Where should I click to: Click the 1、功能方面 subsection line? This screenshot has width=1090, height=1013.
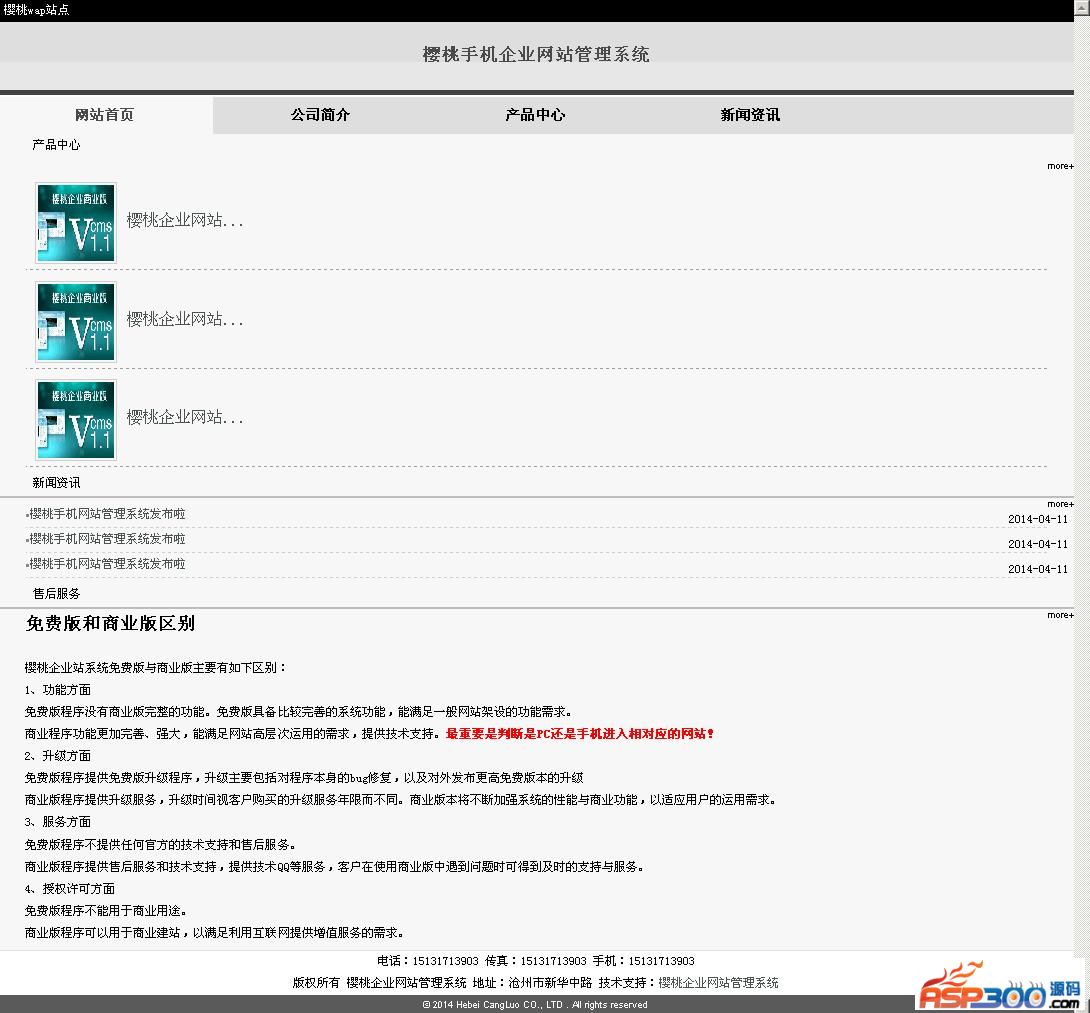click(x=58, y=690)
